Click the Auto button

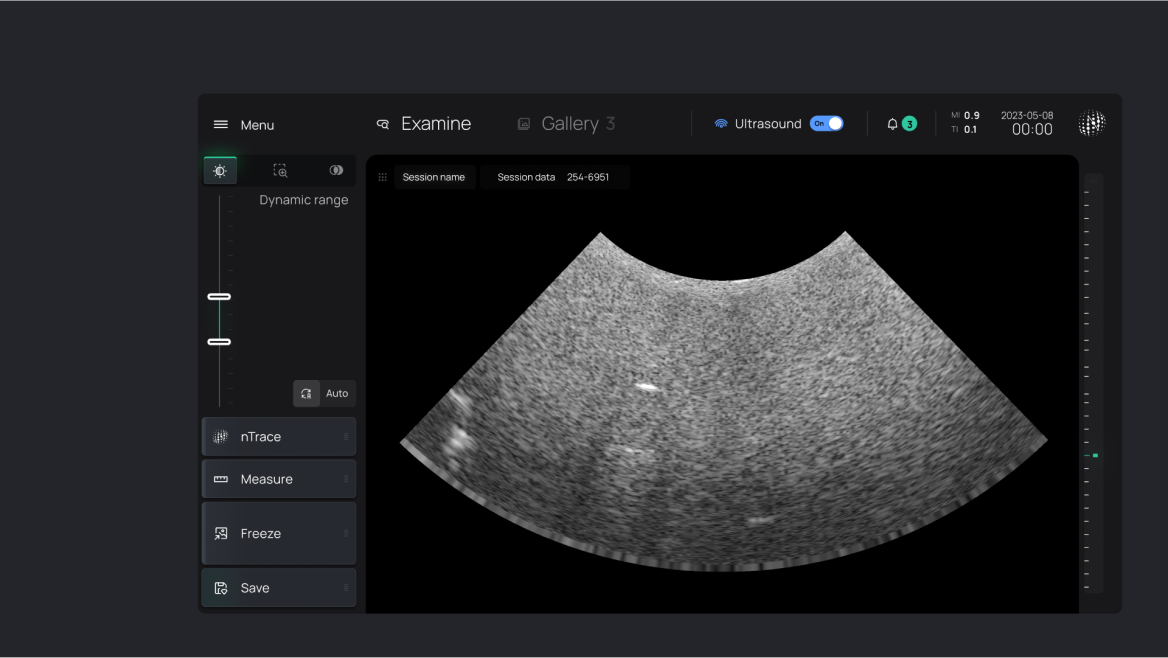337,394
